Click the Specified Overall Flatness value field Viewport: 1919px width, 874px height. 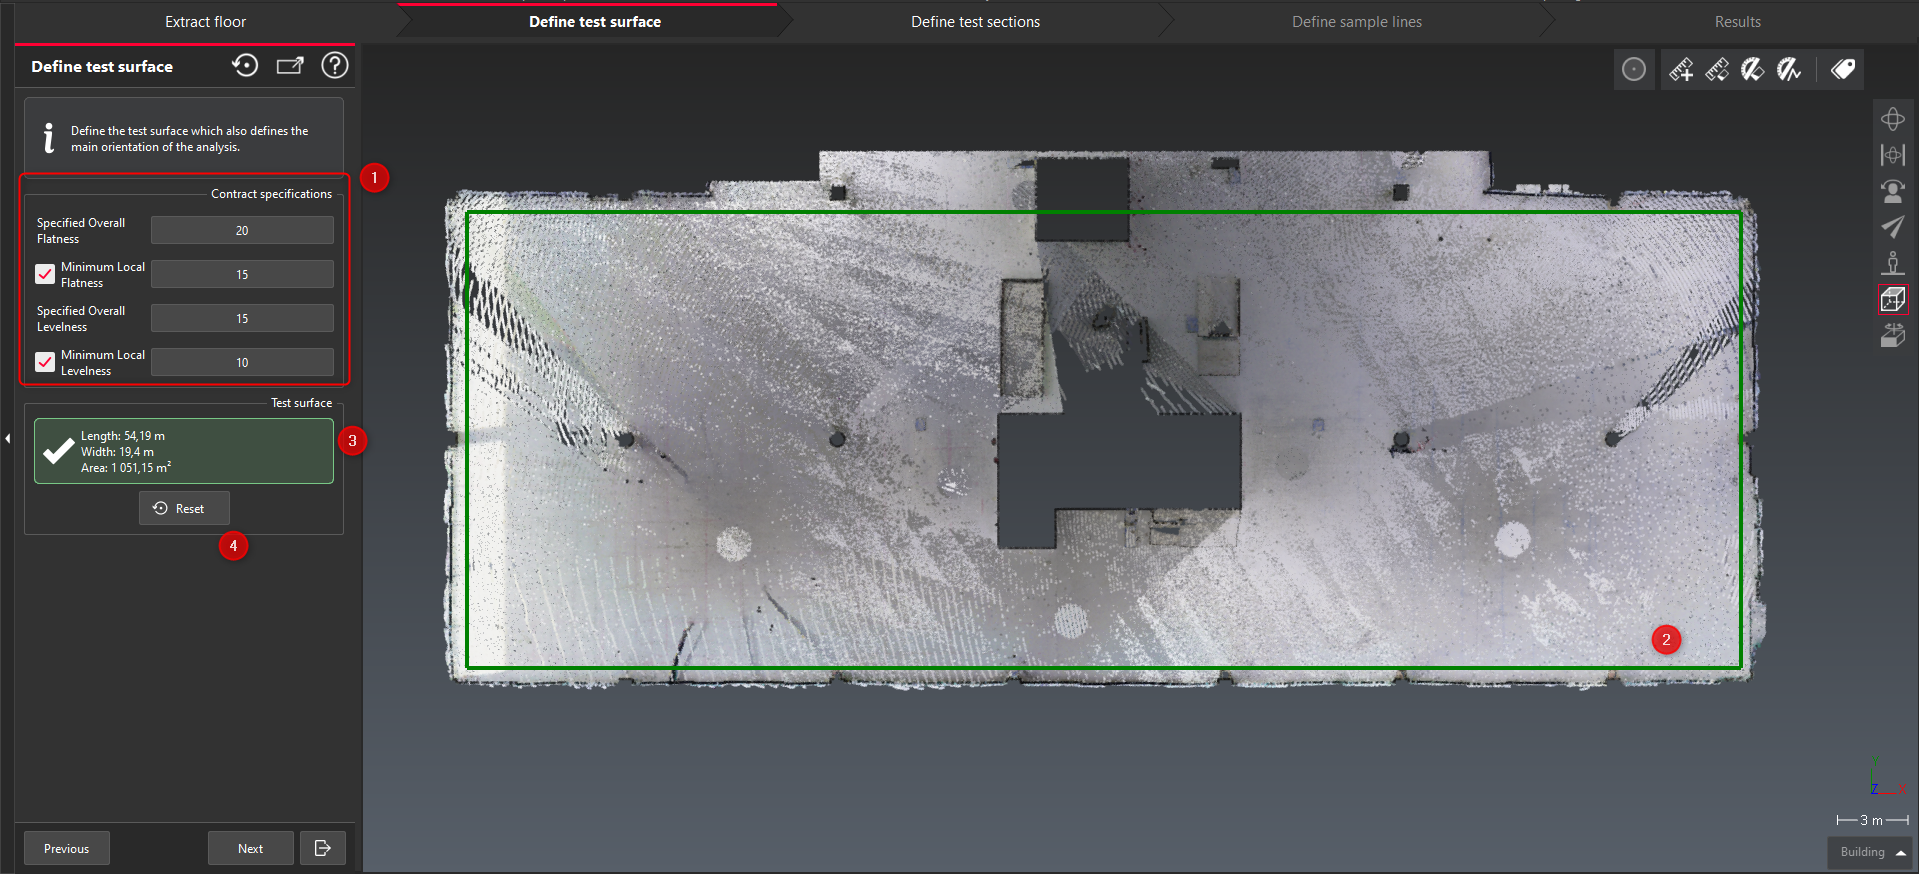coord(242,231)
